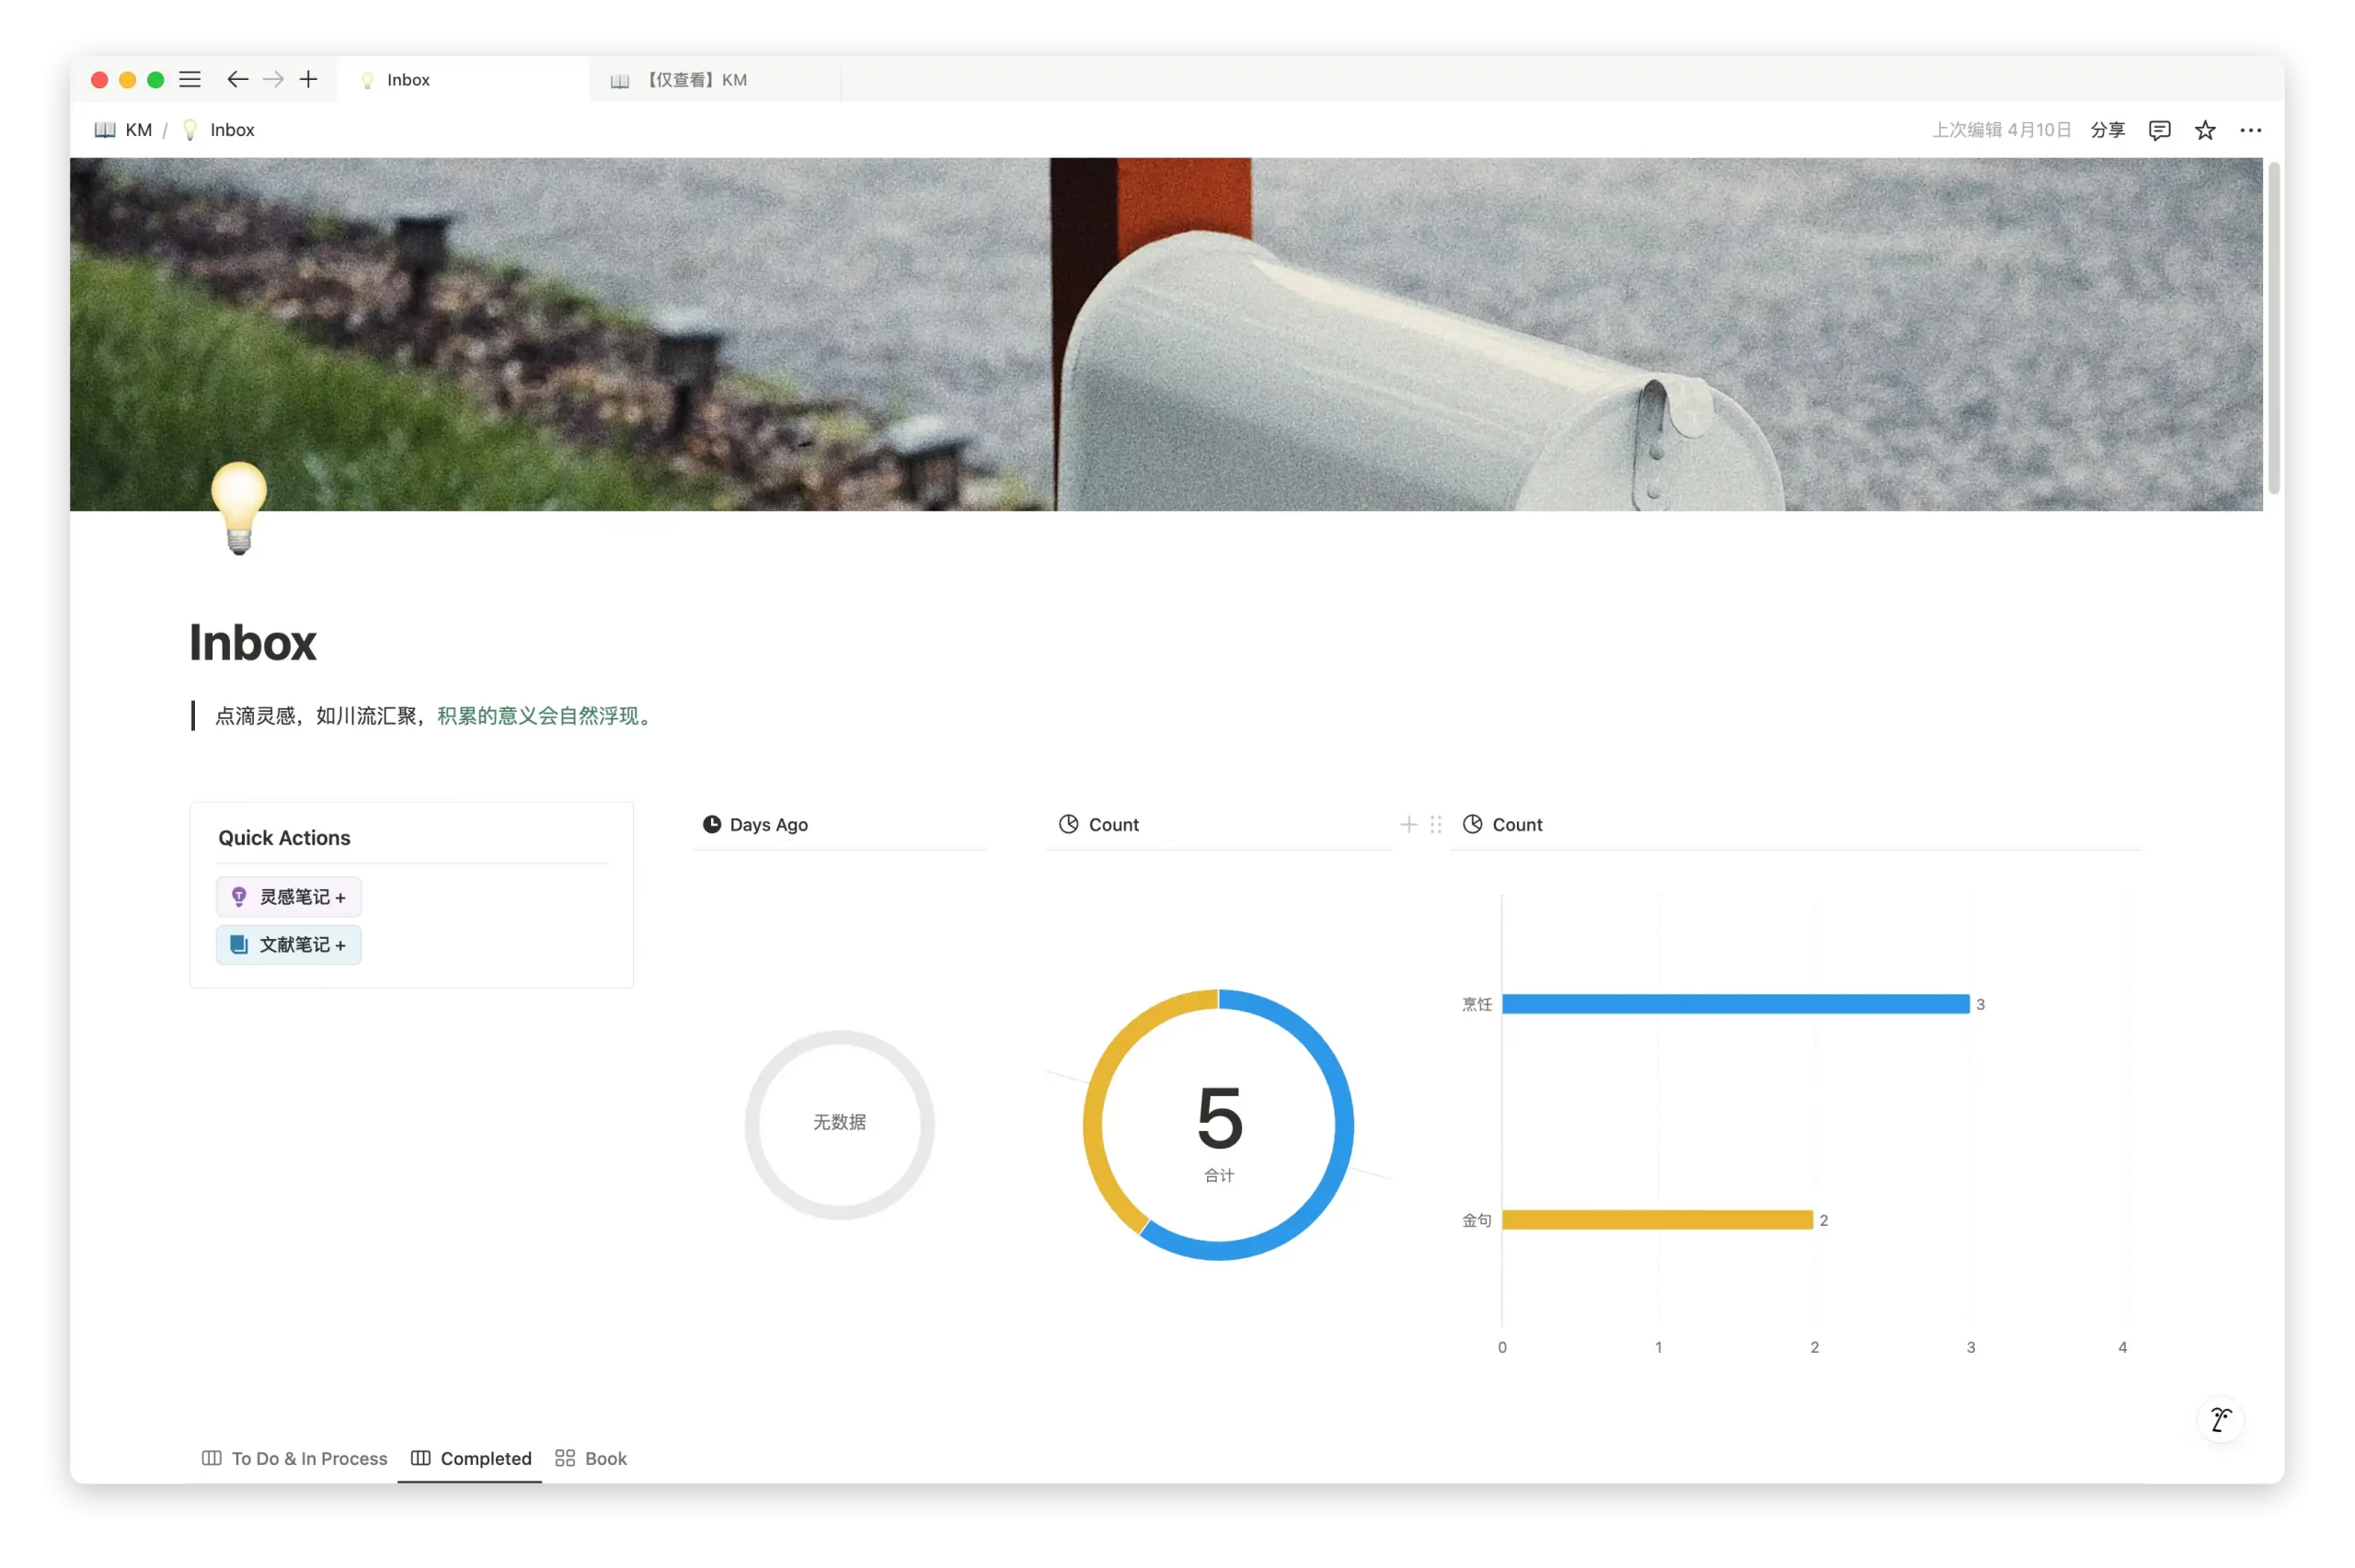Click the AI assistant floating icon
Screen dimensions: 2355x1568
pos(2221,1419)
